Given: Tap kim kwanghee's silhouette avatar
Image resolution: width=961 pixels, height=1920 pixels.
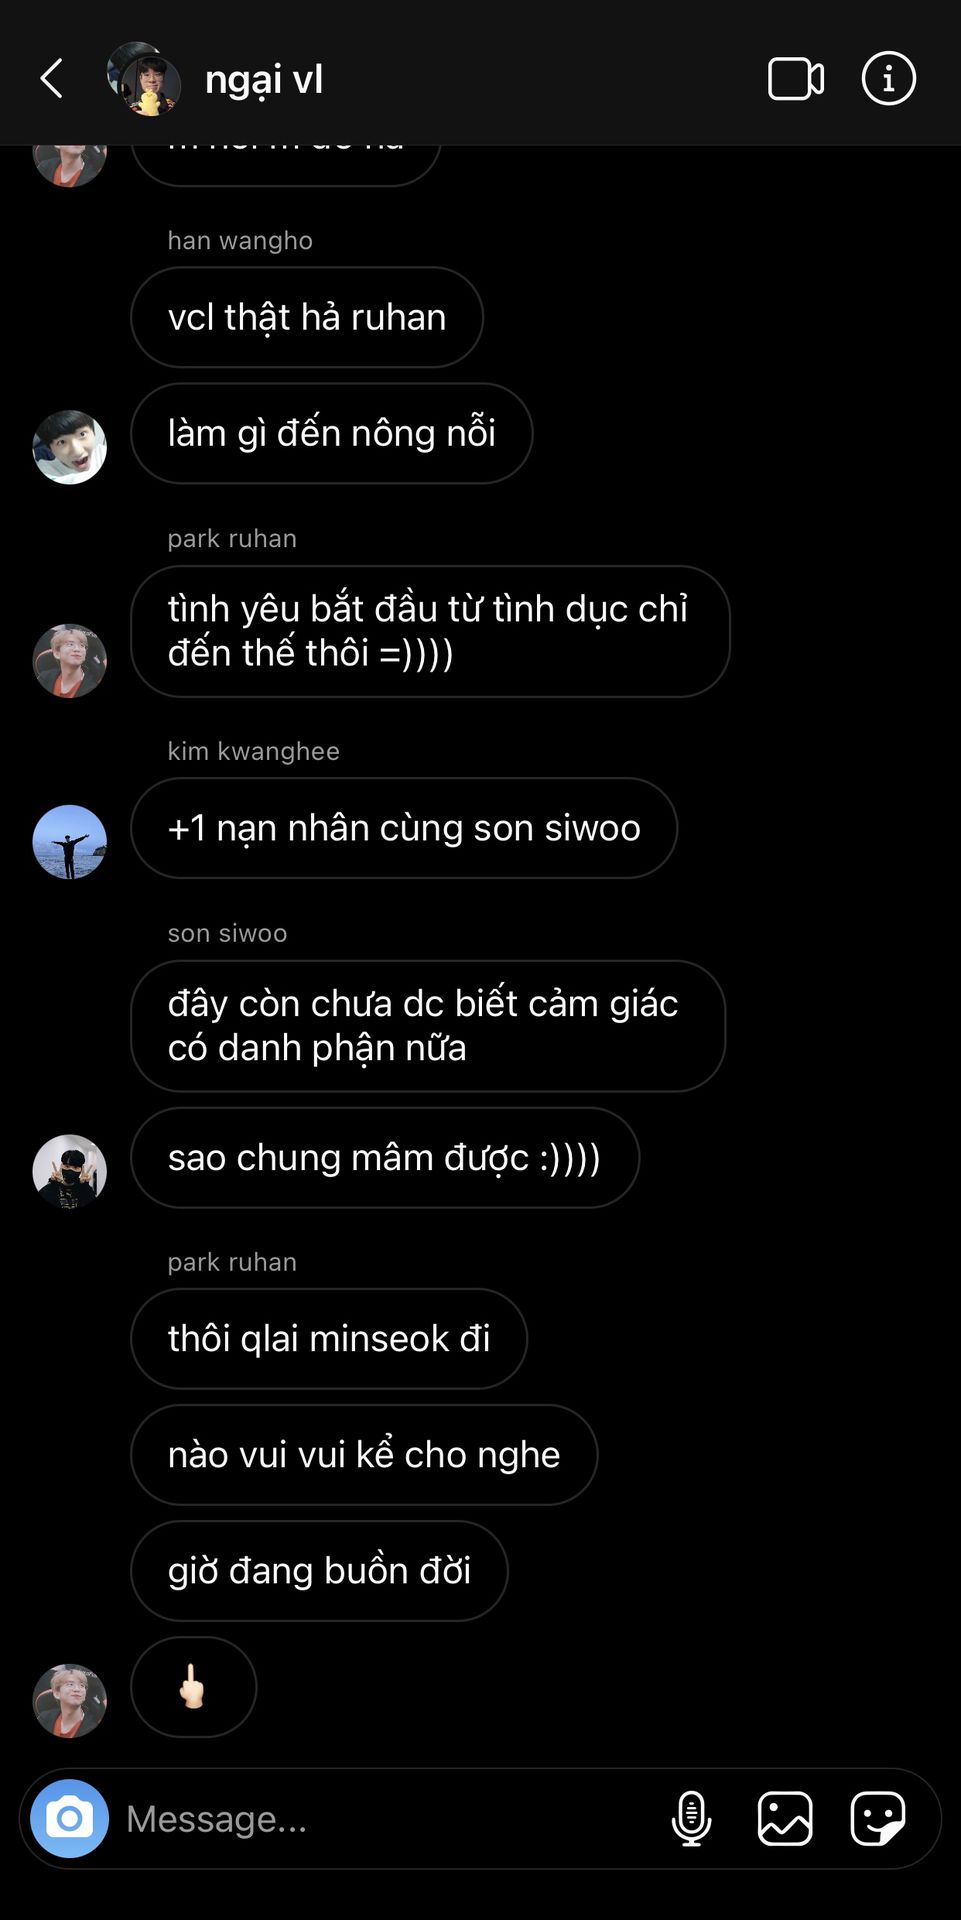Looking at the screenshot, I should click(70, 842).
